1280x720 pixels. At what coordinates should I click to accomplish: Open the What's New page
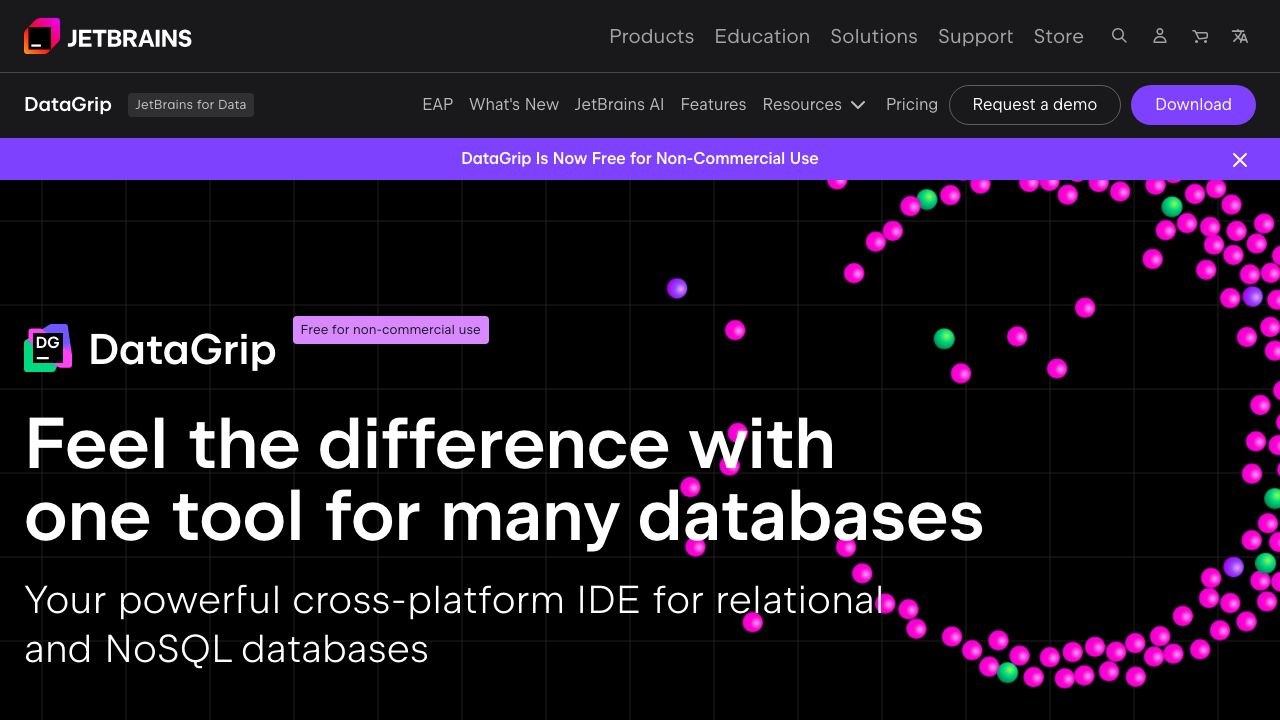pos(514,104)
